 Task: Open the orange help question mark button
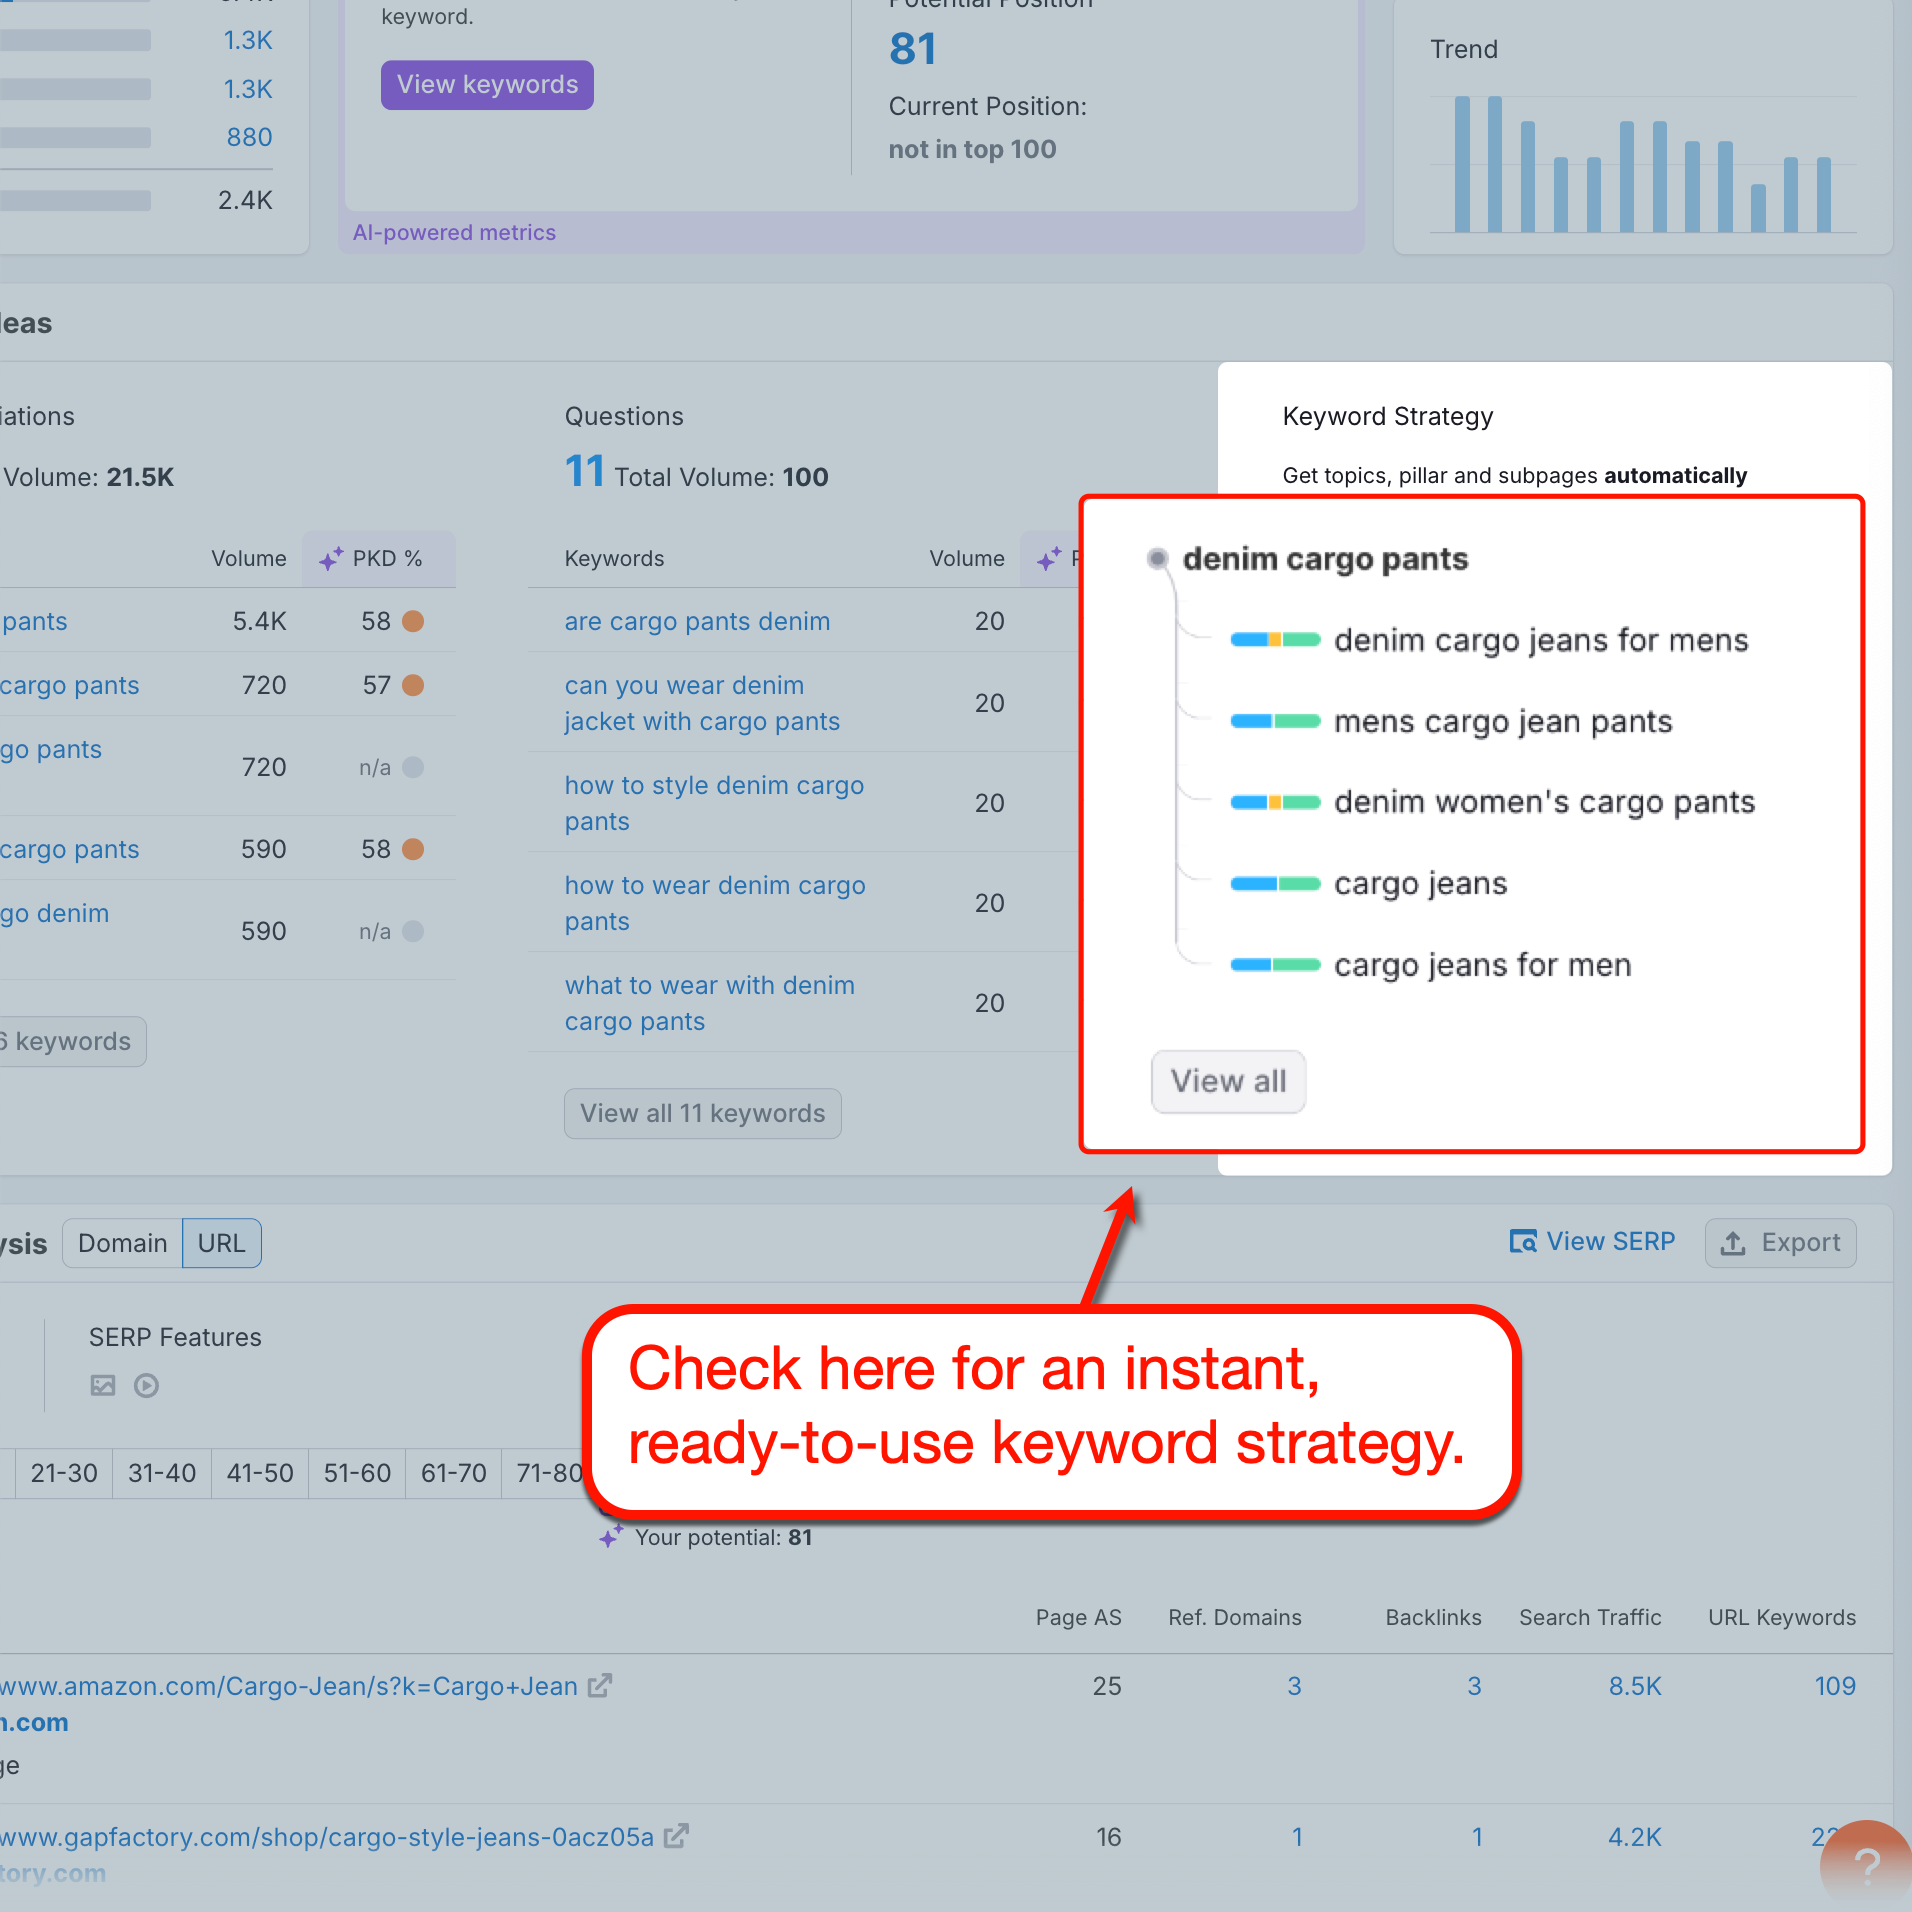1868,1862
